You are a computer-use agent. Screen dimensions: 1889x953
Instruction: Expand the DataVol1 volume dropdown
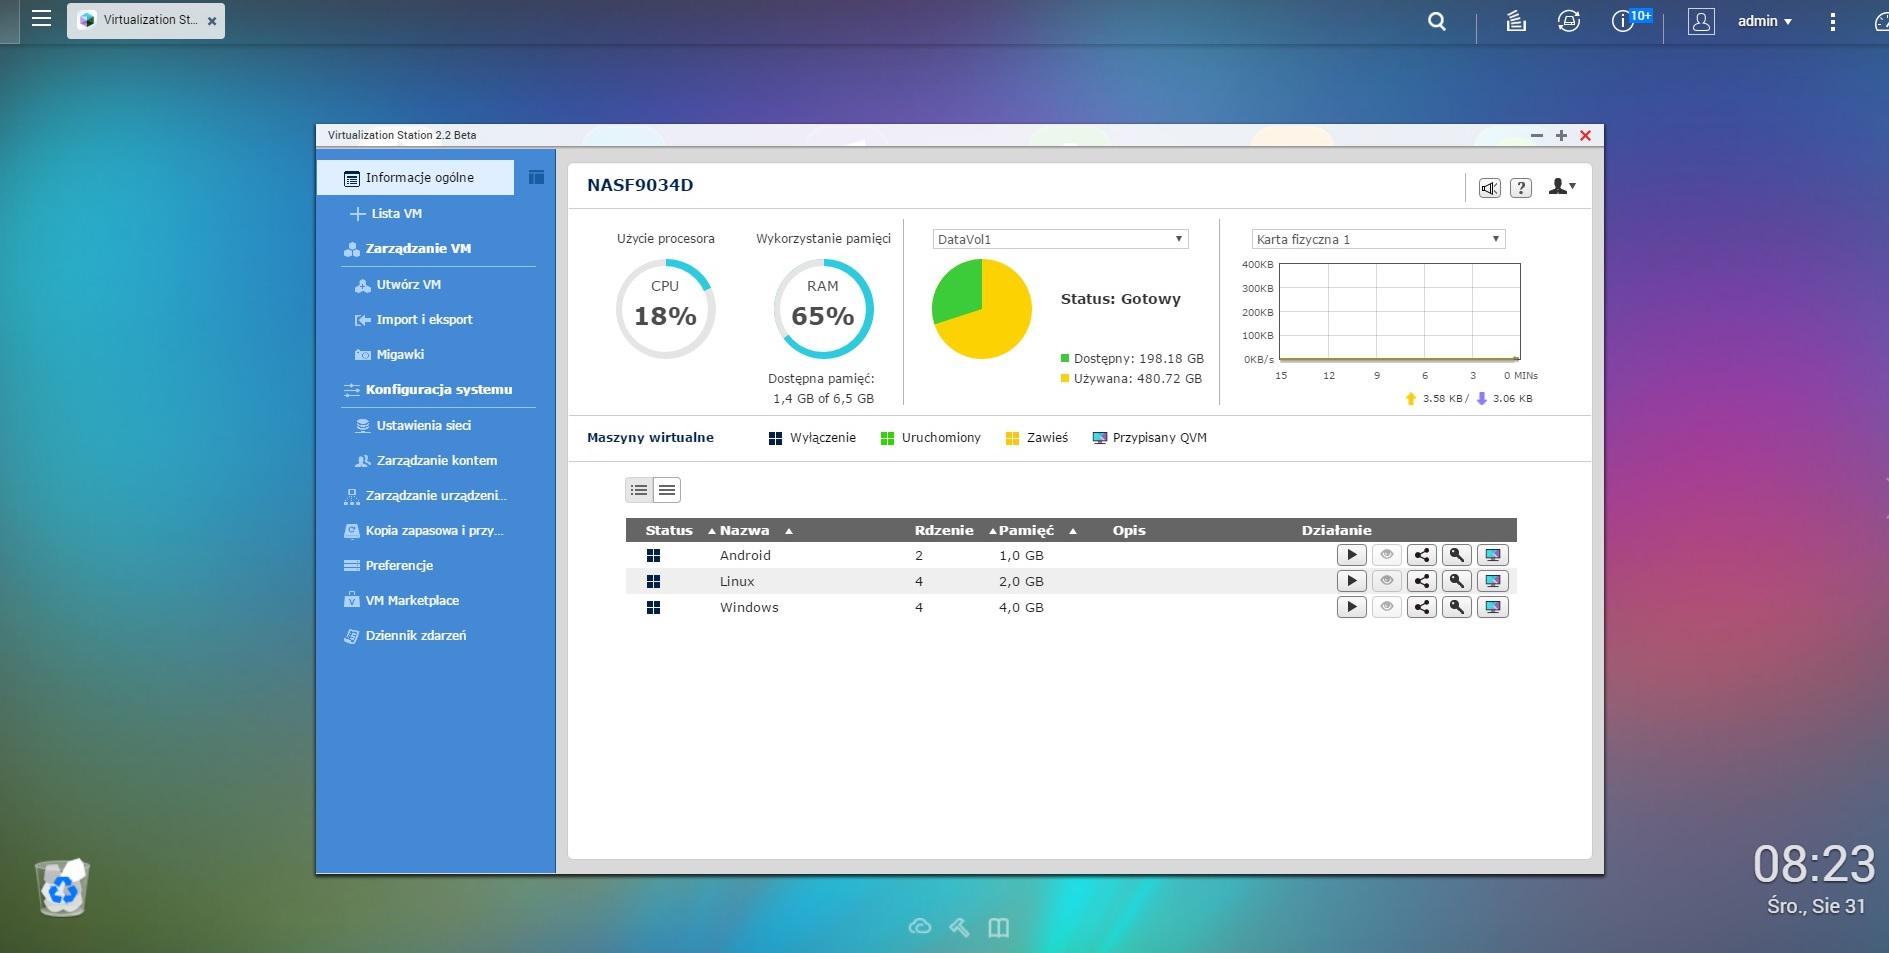[x=1059, y=239]
